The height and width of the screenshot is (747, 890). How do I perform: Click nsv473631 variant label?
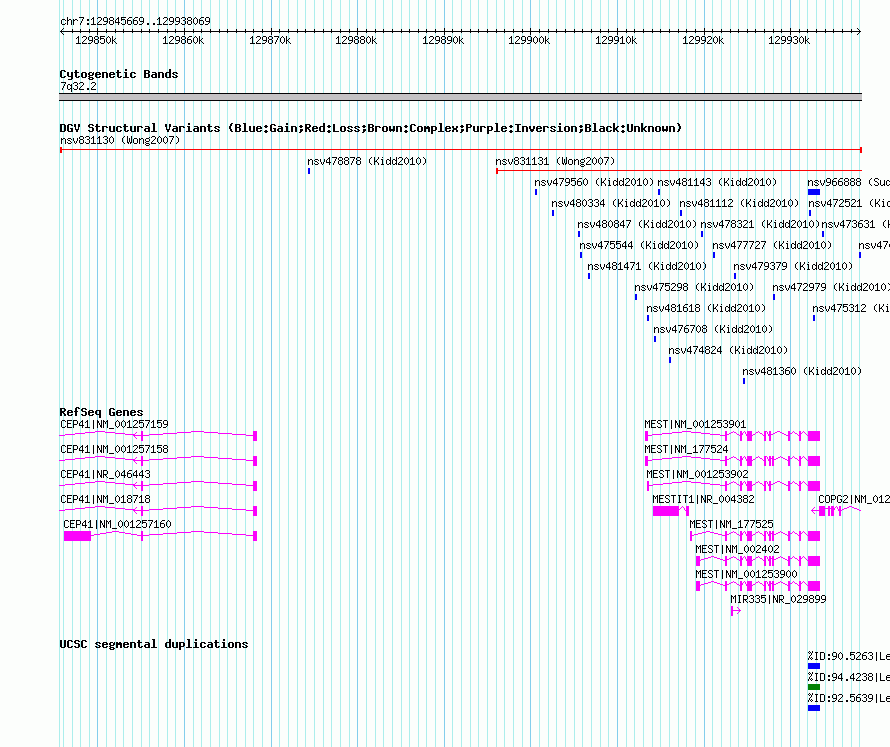[x=855, y=224]
